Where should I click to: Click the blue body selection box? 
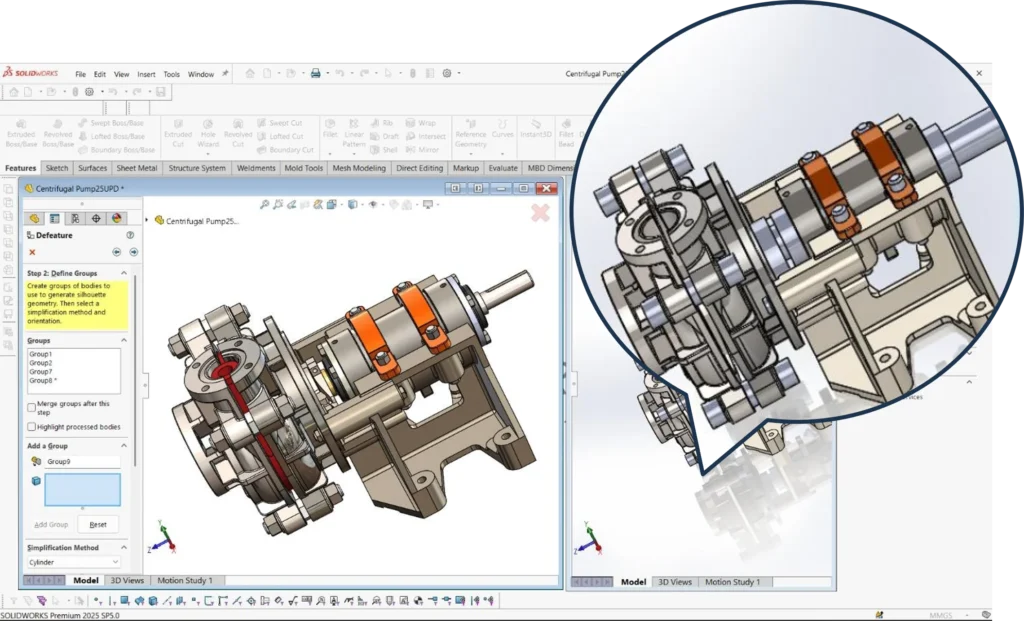click(x=82, y=490)
